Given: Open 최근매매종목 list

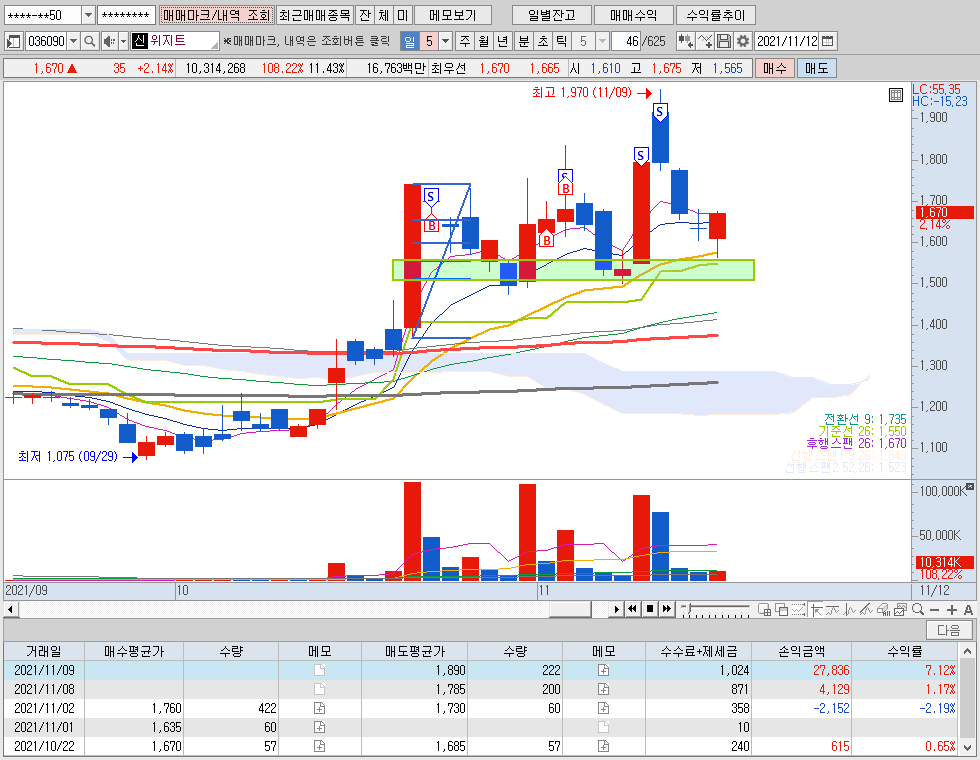Looking at the screenshot, I should (x=315, y=15).
